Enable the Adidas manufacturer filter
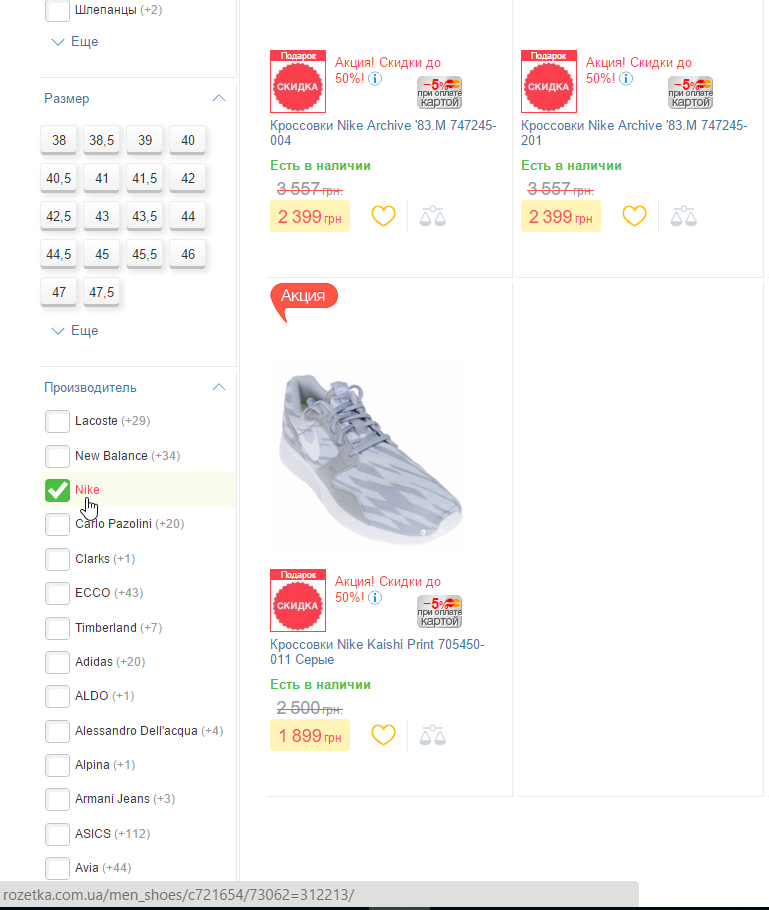The height and width of the screenshot is (910, 769). coord(58,662)
